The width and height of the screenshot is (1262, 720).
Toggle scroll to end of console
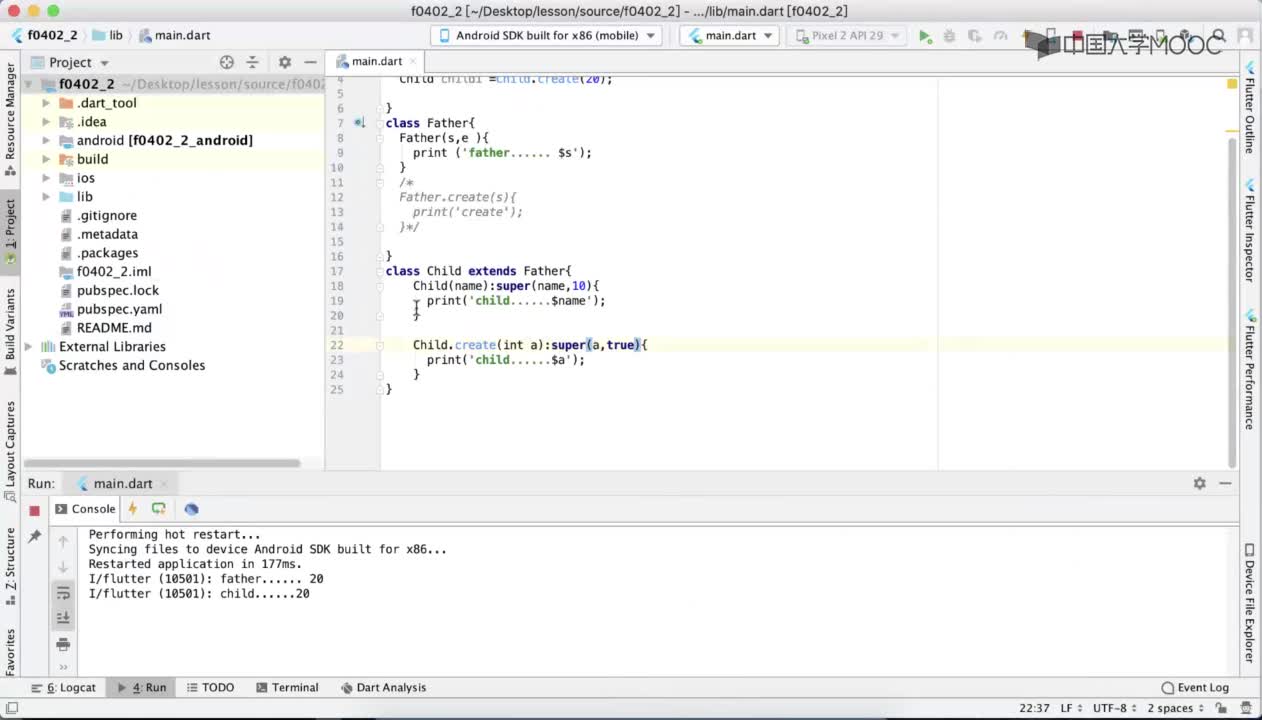[63, 617]
